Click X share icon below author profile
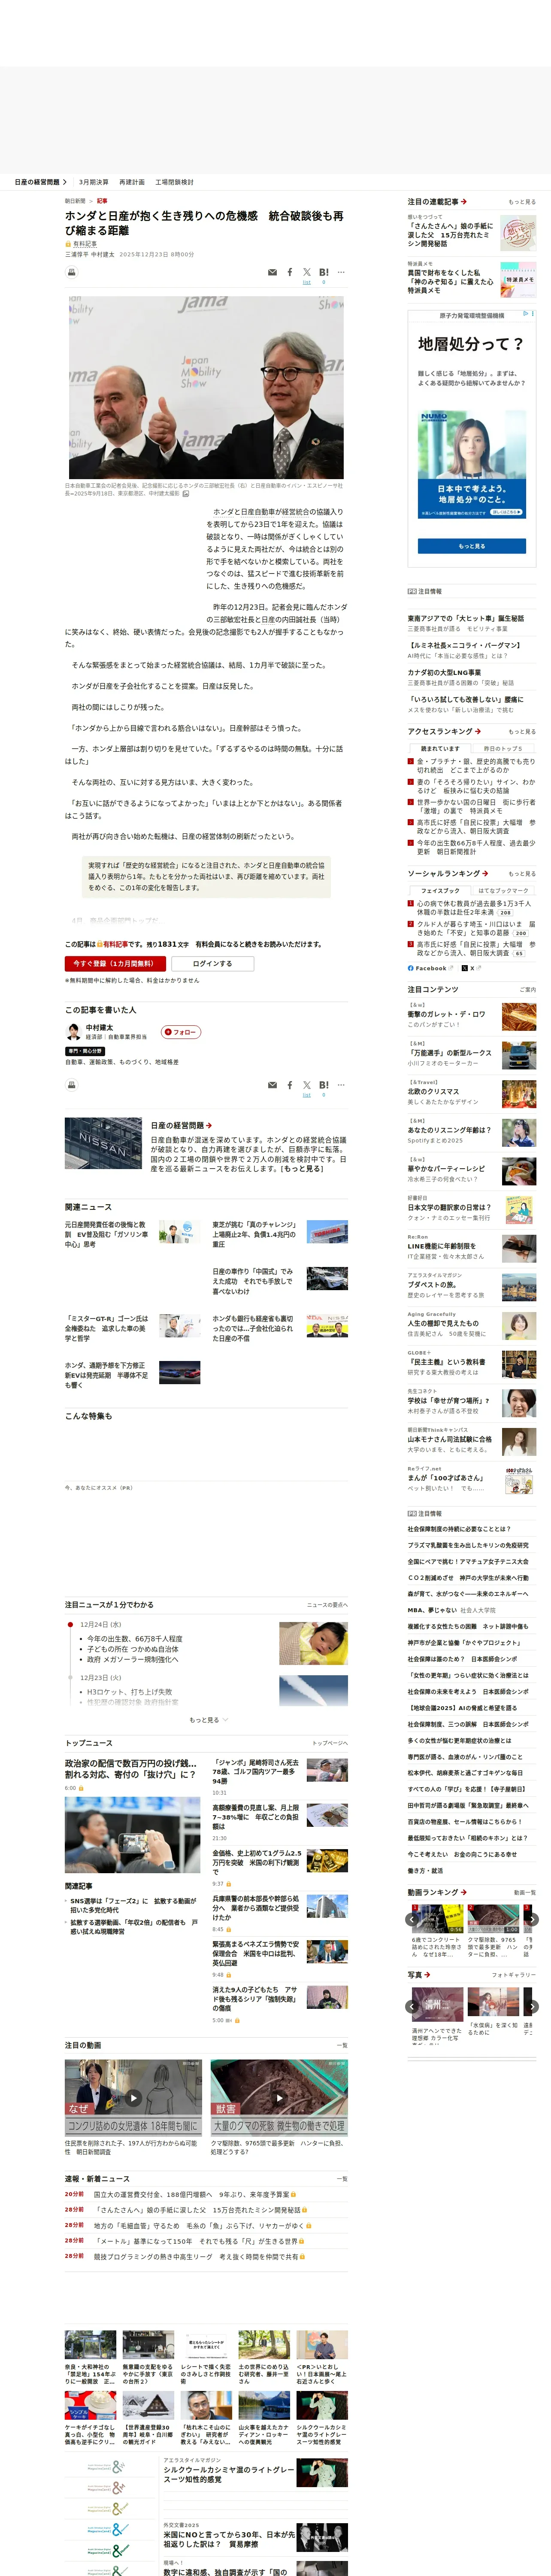This screenshot has width=551, height=2576. 307,1085
